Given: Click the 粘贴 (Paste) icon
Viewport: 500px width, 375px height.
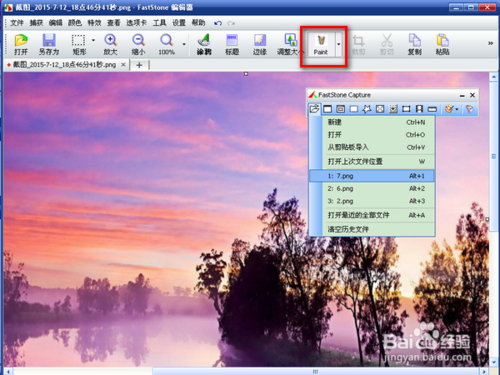Looking at the screenshot, I should pyautogui.click(x=443, y=44).
